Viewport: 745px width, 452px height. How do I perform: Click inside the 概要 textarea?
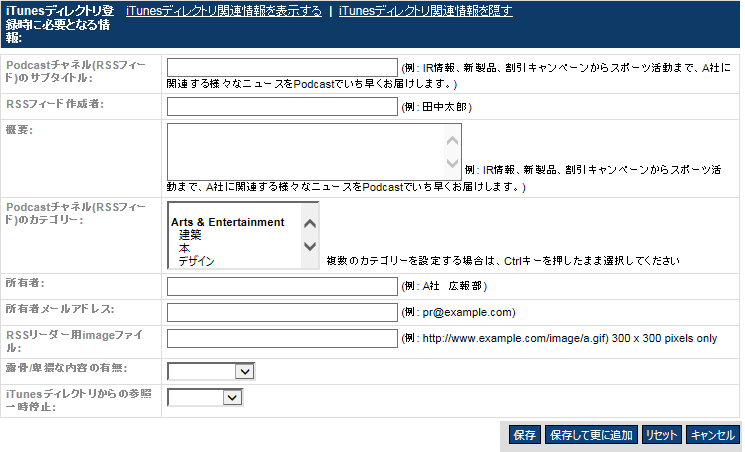(306, 152)
